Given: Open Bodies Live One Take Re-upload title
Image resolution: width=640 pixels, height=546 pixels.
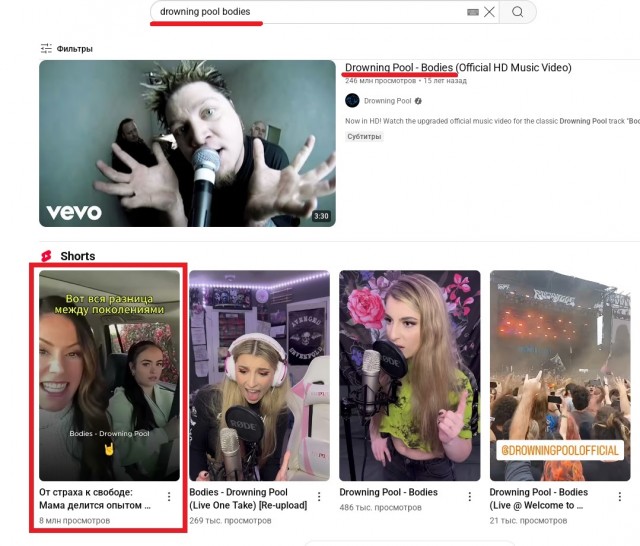Looking at the screenshot, I should [x=248, y=499].
